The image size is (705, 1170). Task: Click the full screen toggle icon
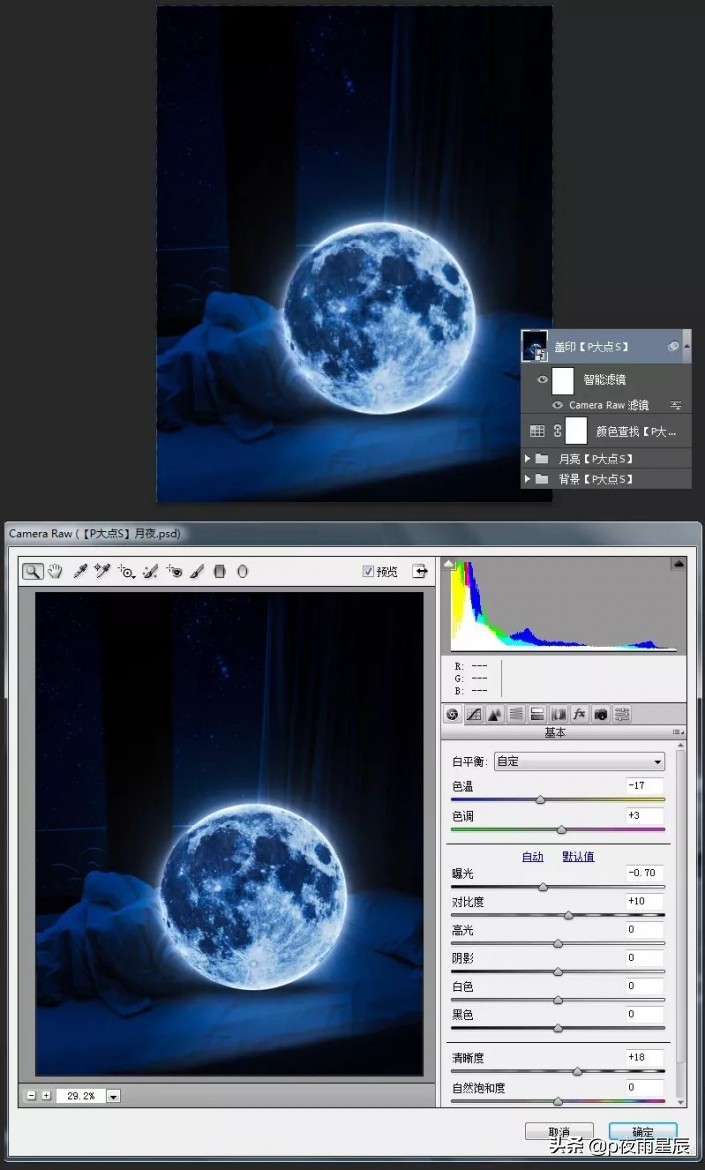(419, 571)
